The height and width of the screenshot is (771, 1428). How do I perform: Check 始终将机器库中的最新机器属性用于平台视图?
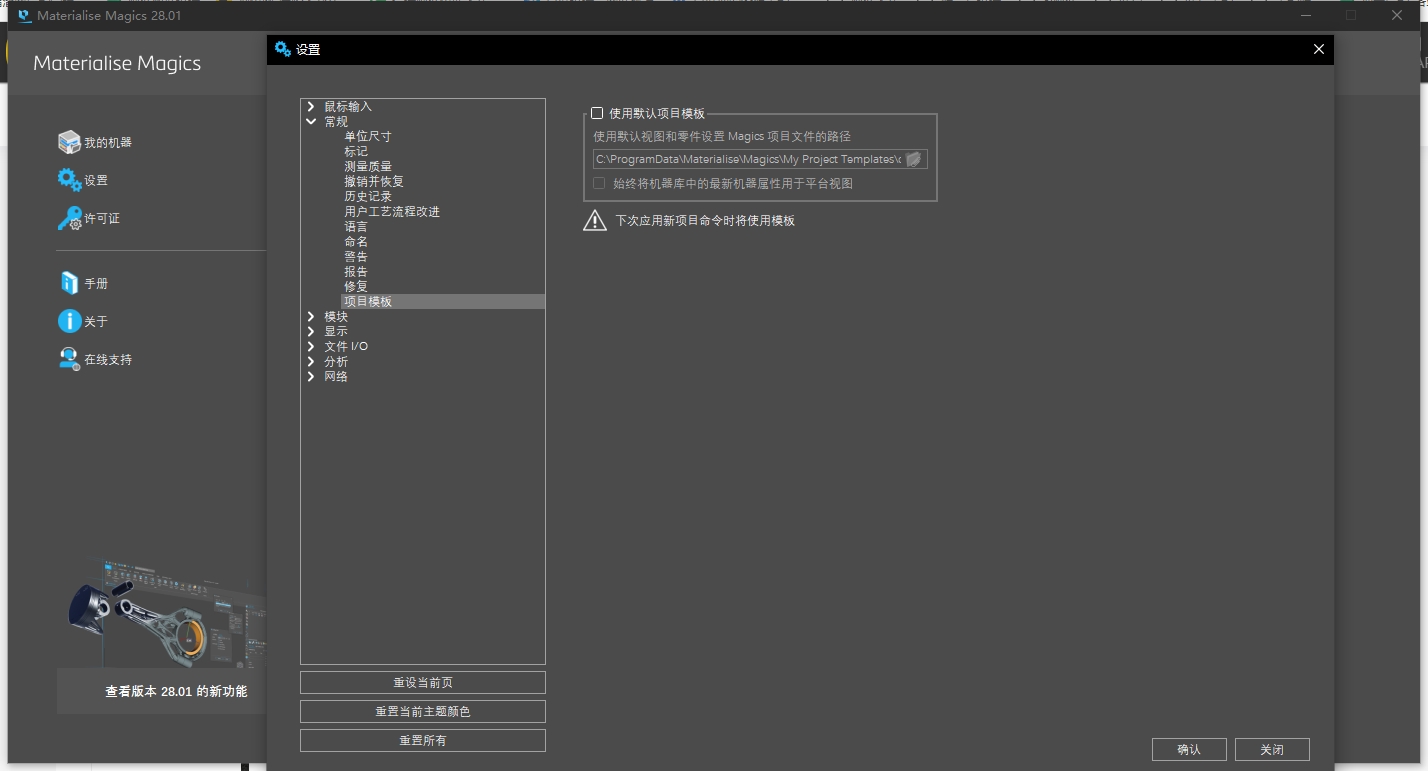[x=599, y=183]
